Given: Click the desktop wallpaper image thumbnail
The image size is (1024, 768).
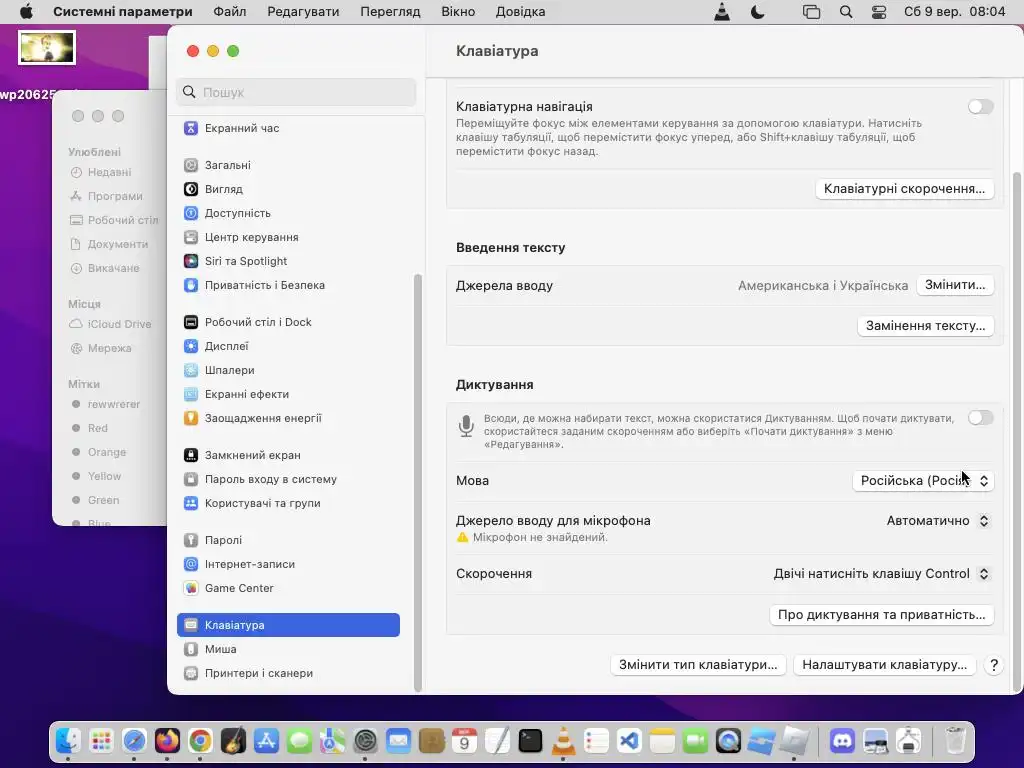Looking at the screenshot, I should [x=47, y=48].
